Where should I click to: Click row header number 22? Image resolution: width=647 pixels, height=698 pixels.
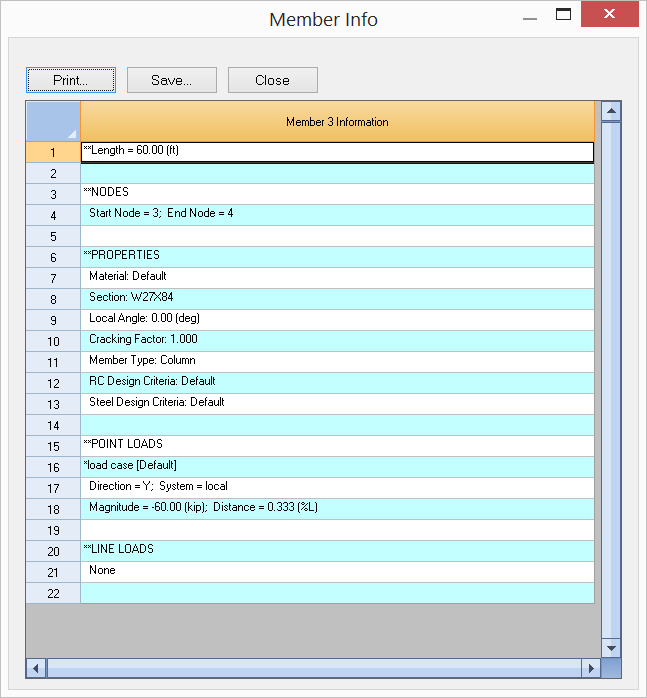click(x=53, y=593)
